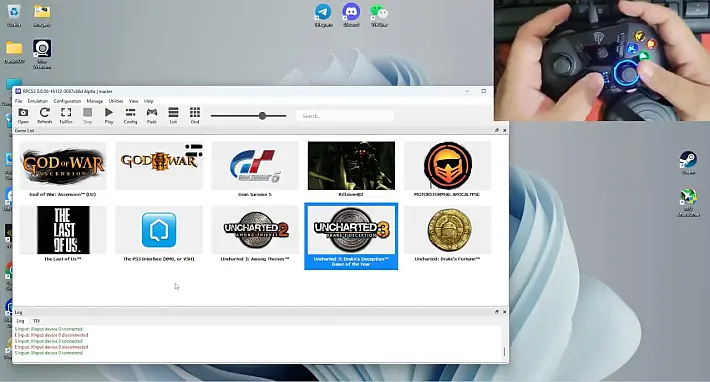Float the Log panel
The height and width of the screenshot is (382, 710).
pyautogui.click(x=497, y=312)
